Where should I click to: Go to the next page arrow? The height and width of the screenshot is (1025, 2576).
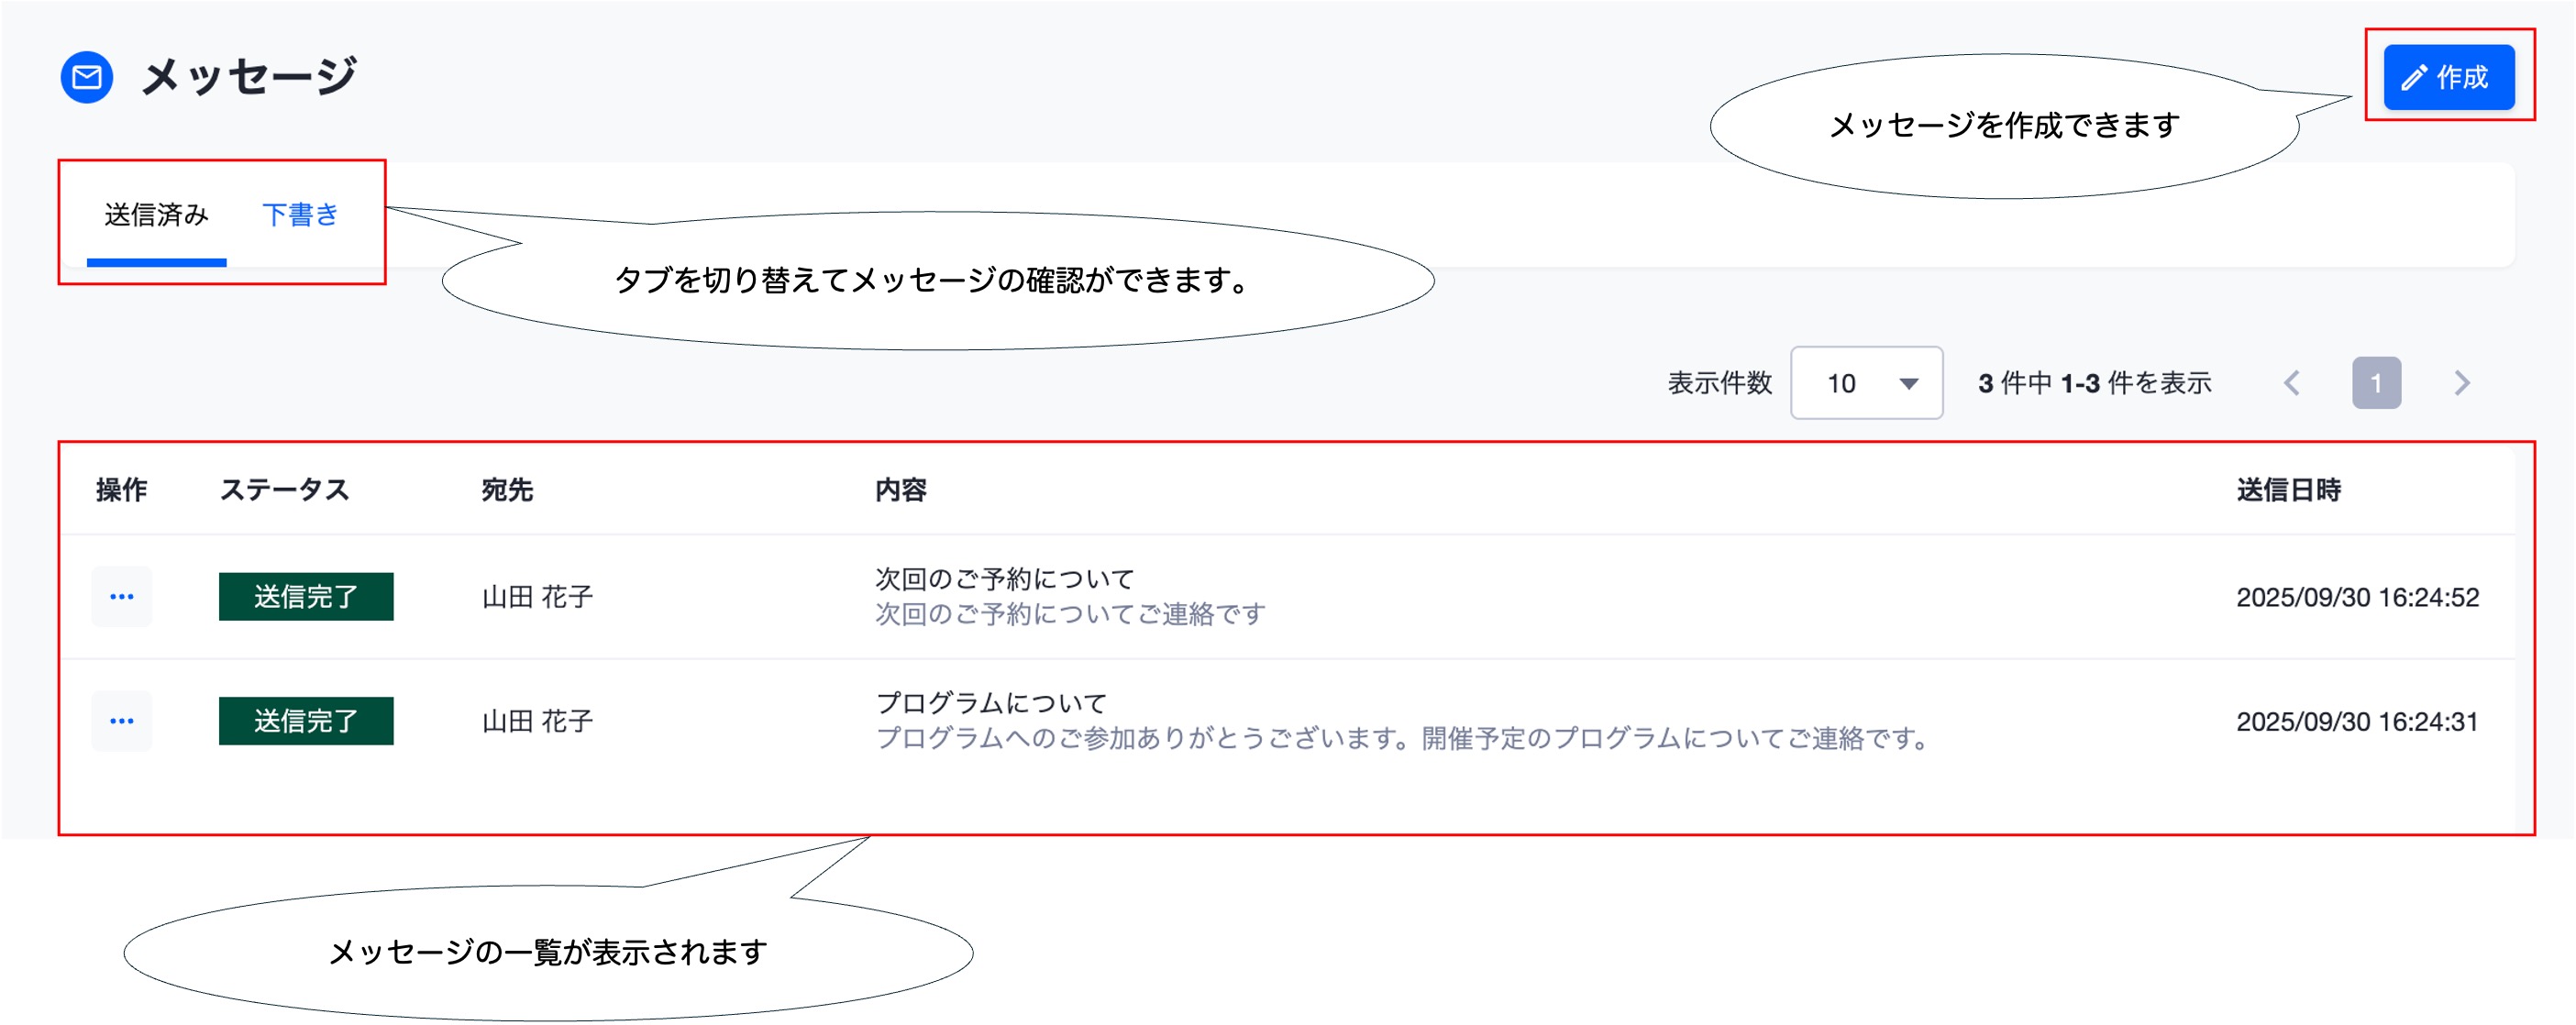tap(2462, 383)
